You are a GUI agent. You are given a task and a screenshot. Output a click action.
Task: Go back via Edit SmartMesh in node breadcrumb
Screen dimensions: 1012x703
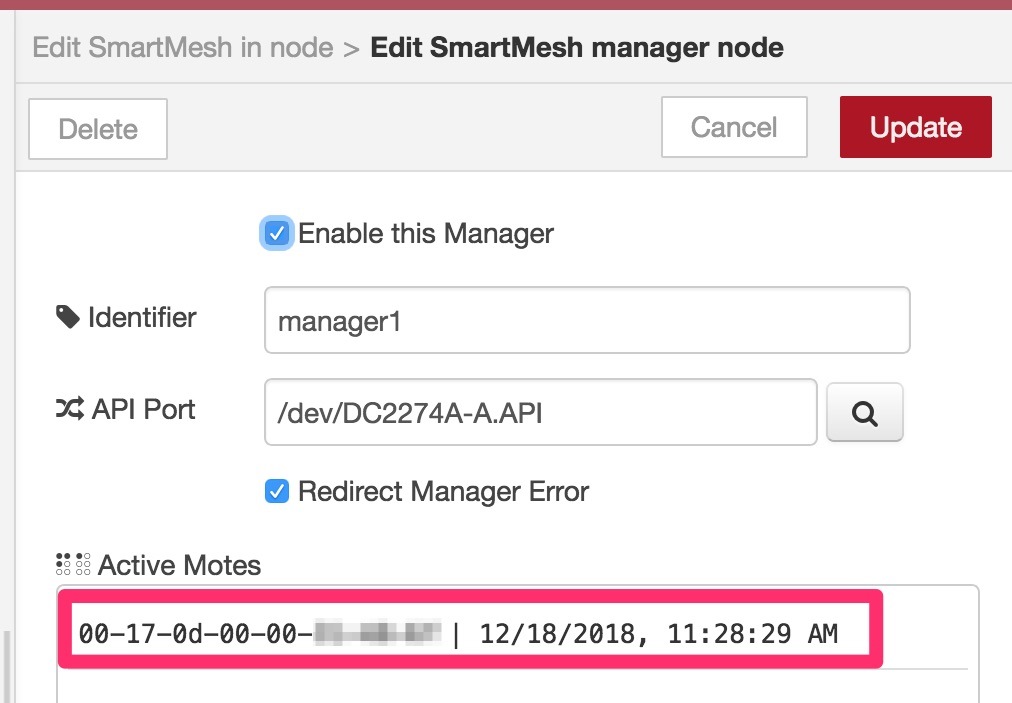coord(183,47)
